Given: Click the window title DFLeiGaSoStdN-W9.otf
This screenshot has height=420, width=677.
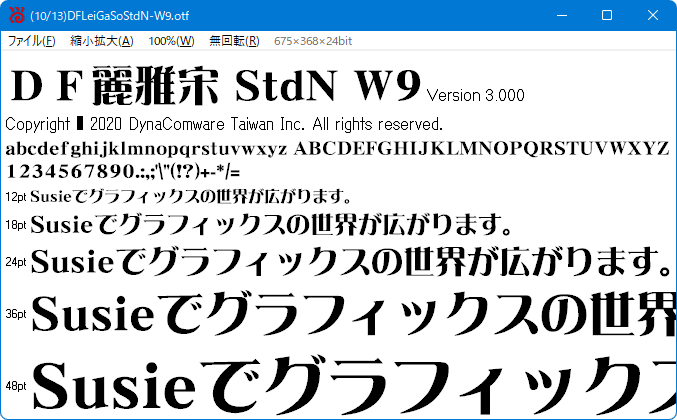Looking at the screenshot, I should point(110,16).
